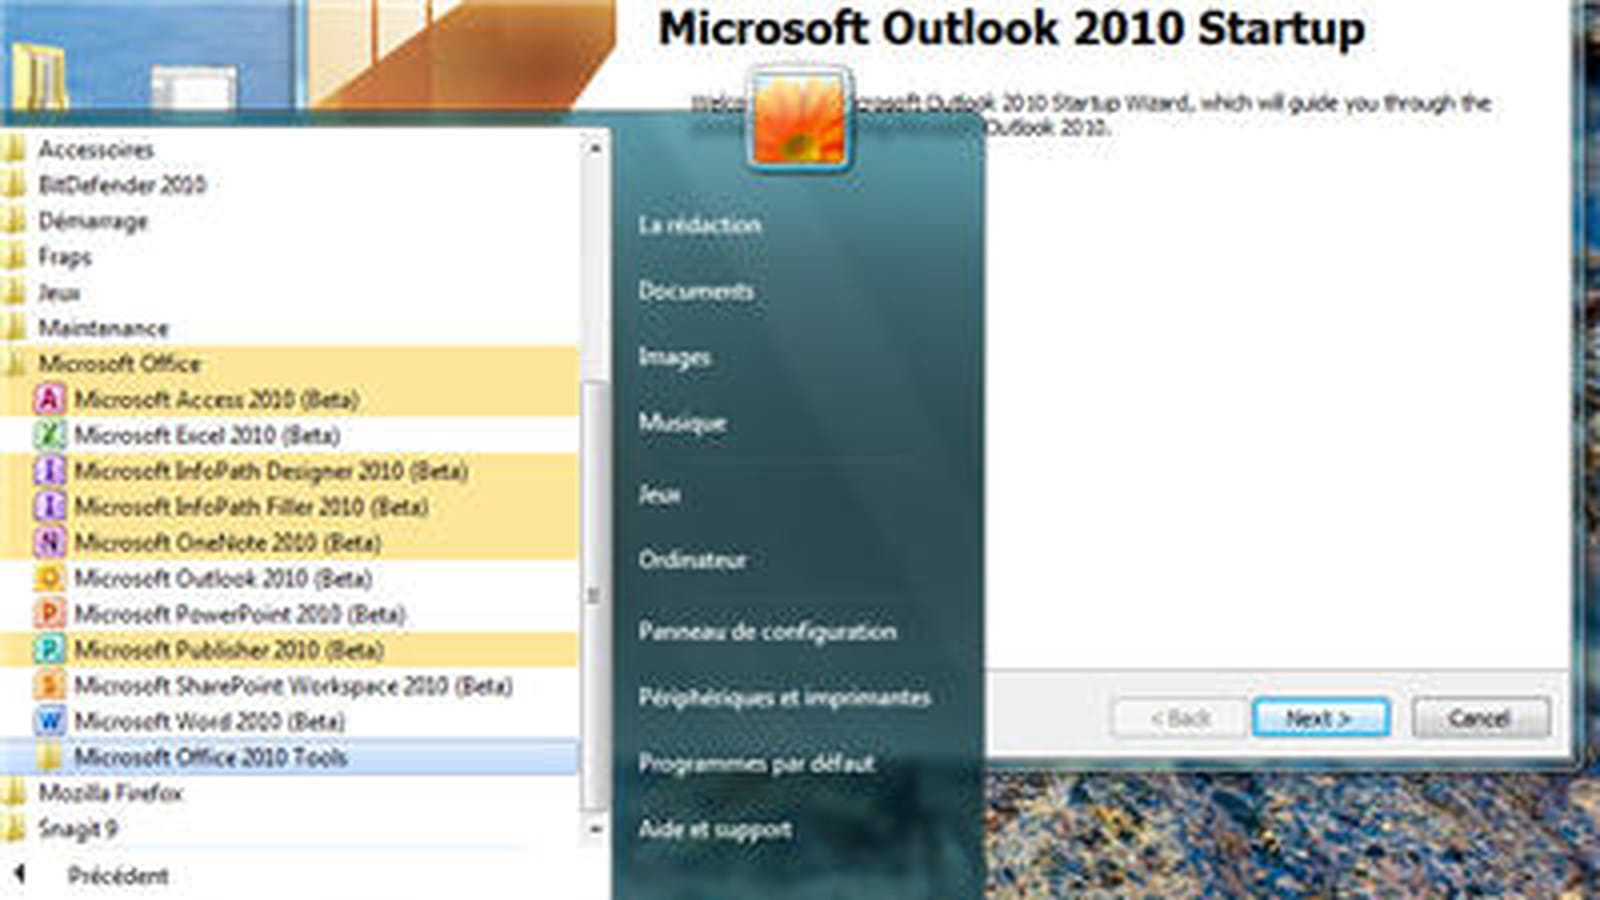Open Panneau de configuration
The image size is (1600, 900).
tap(767, 632)
